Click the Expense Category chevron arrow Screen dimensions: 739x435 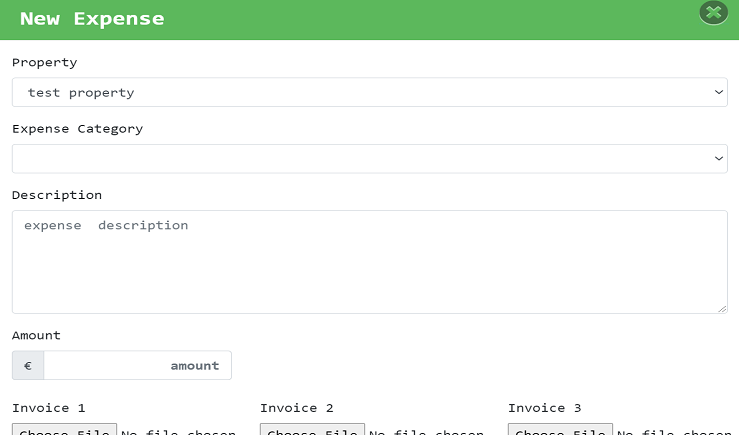coord(719,158)
